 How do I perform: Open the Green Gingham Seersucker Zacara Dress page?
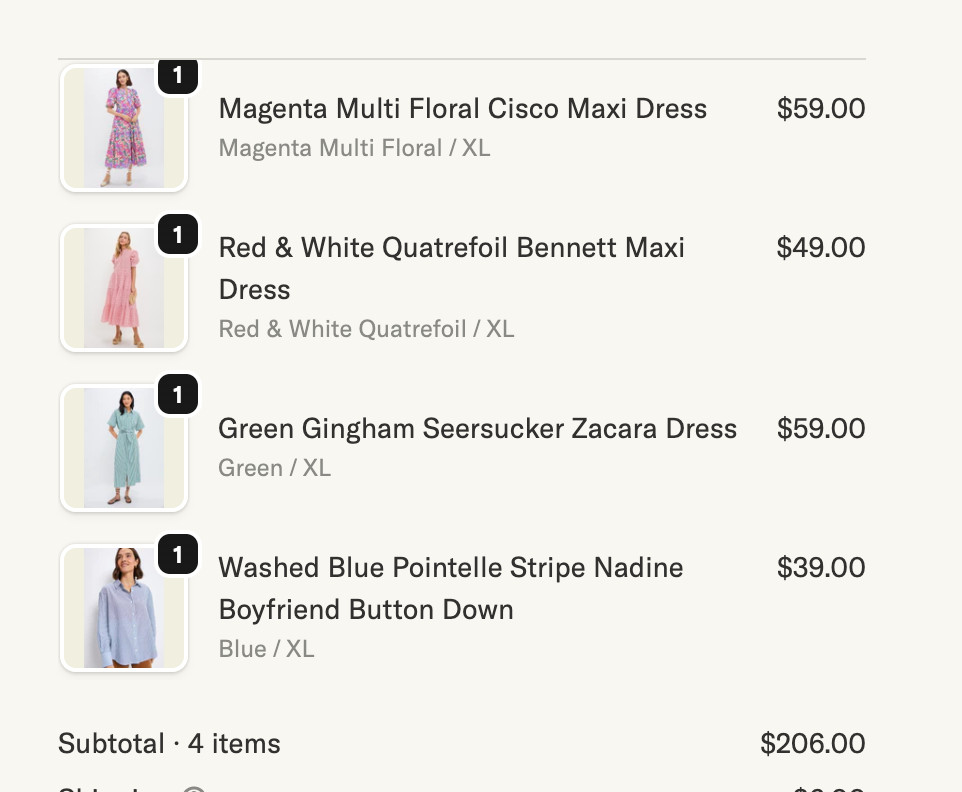point(477,428)
